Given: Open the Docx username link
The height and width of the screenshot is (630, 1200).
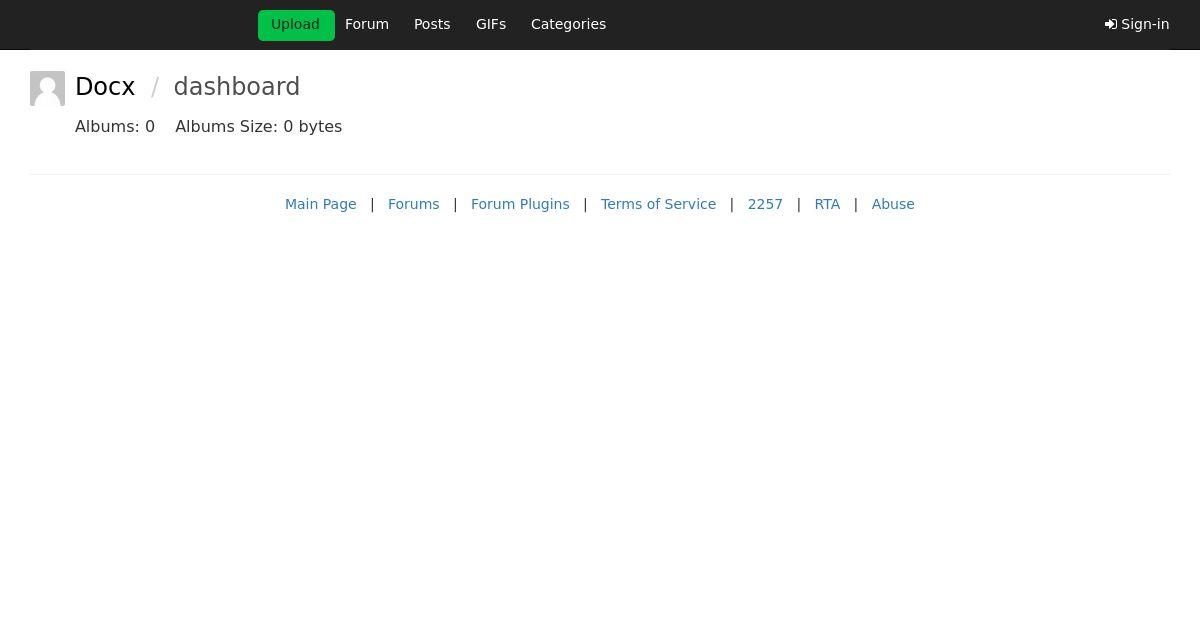Looking at the screenshot, I should point(105,87).
